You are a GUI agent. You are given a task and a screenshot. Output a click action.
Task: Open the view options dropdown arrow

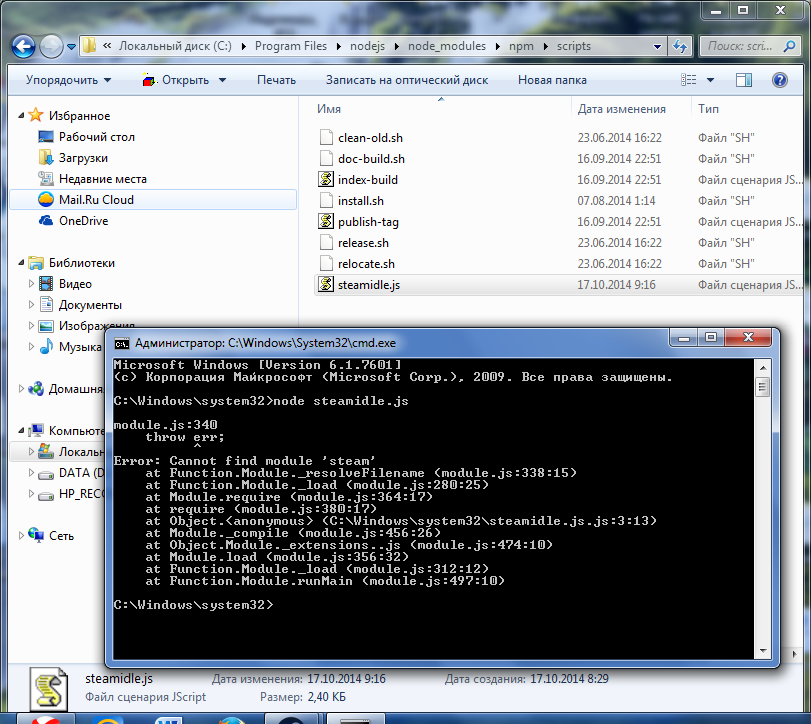710,80
